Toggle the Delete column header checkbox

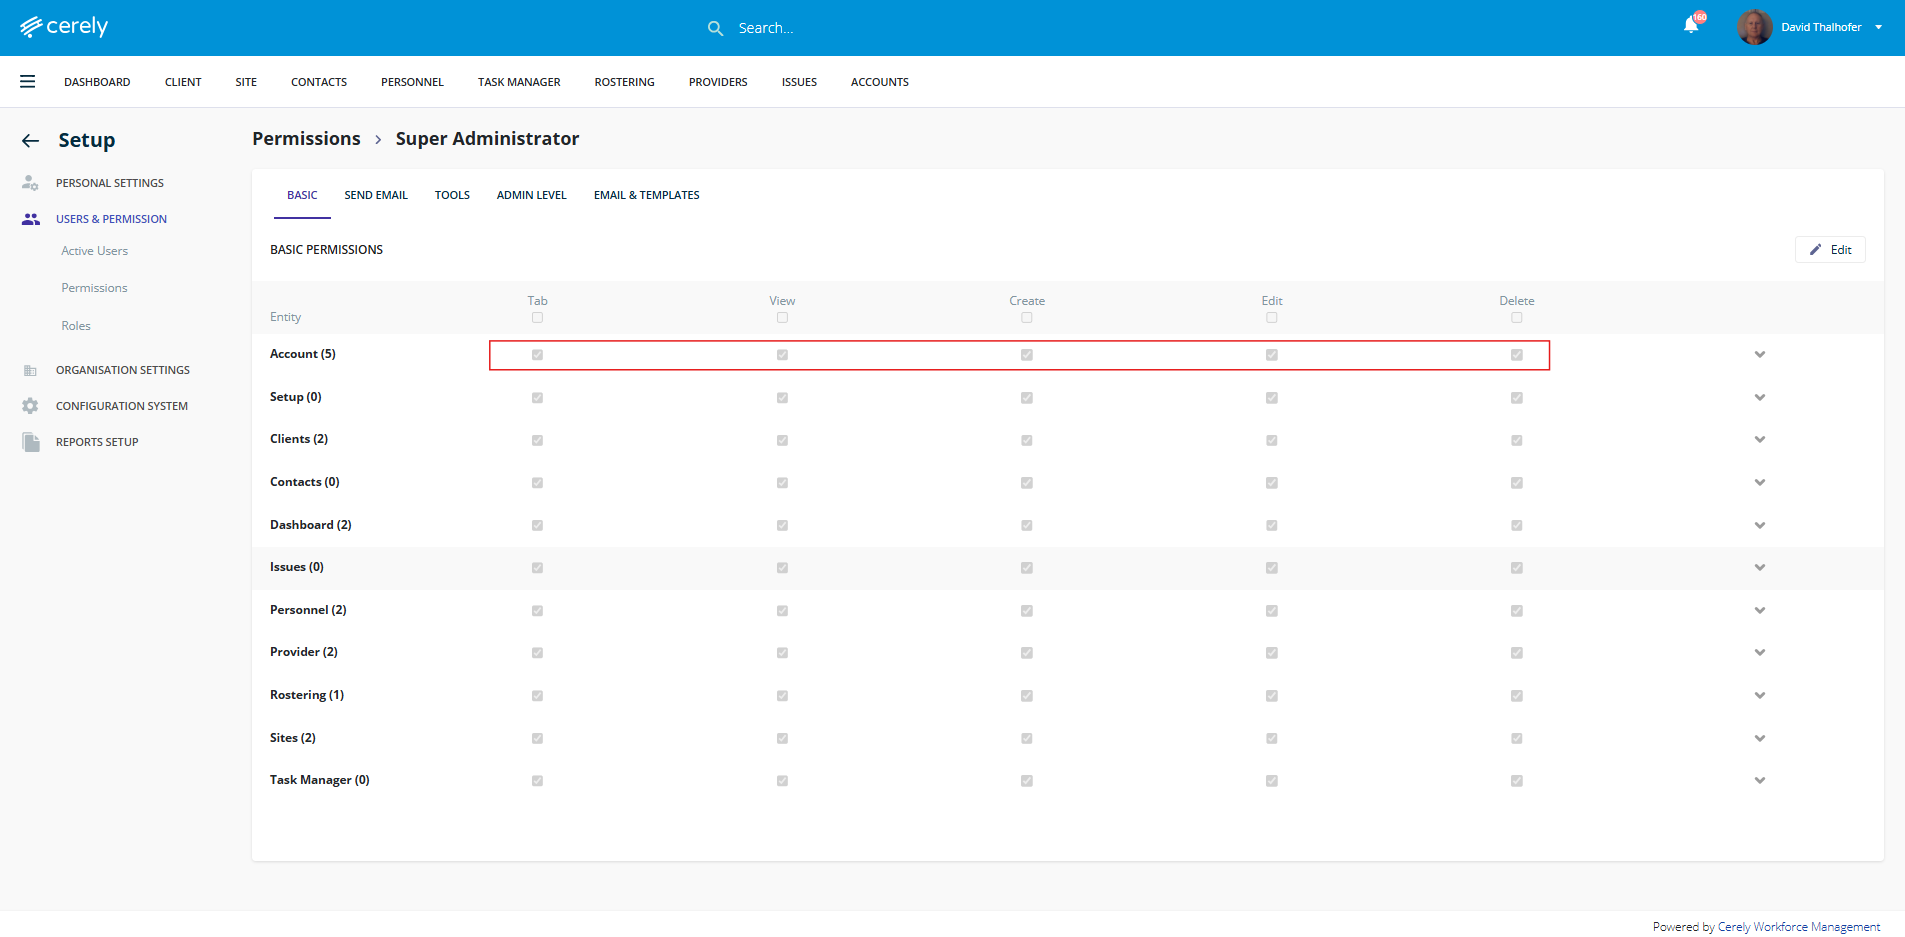pyautogui.click(x=1516, y=318)
